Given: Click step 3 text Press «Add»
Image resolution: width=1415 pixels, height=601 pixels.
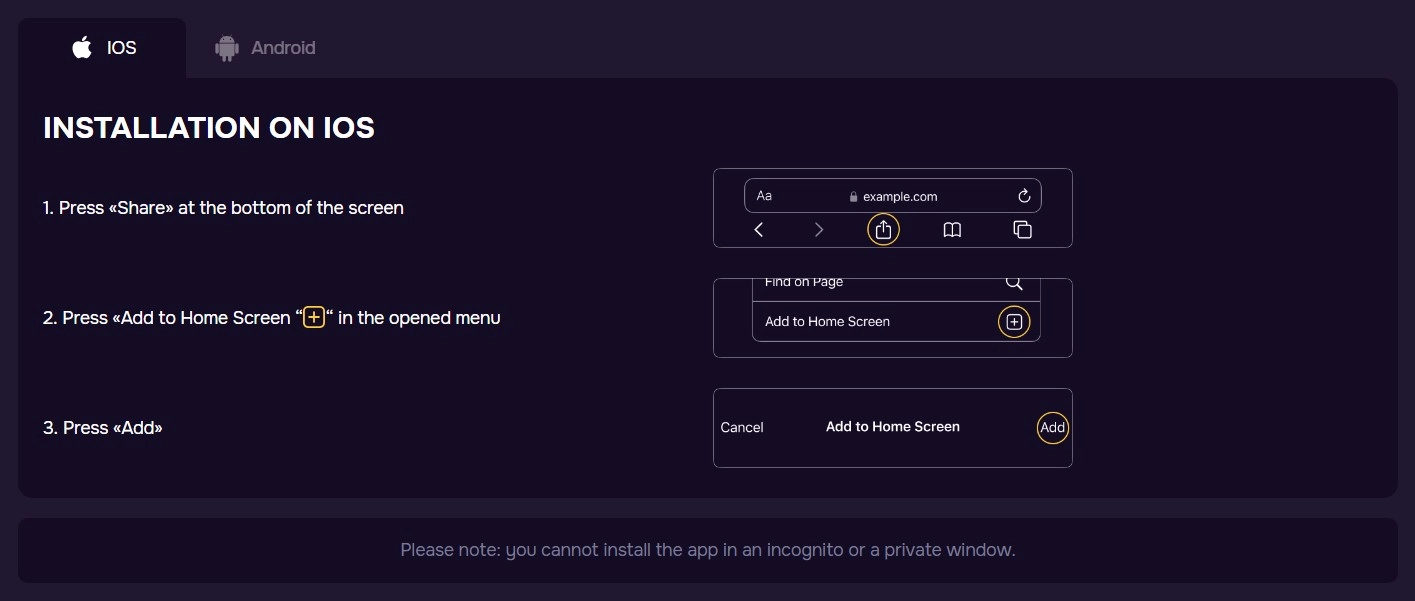Looking at the screenshot, I should [x=103, y=428].
